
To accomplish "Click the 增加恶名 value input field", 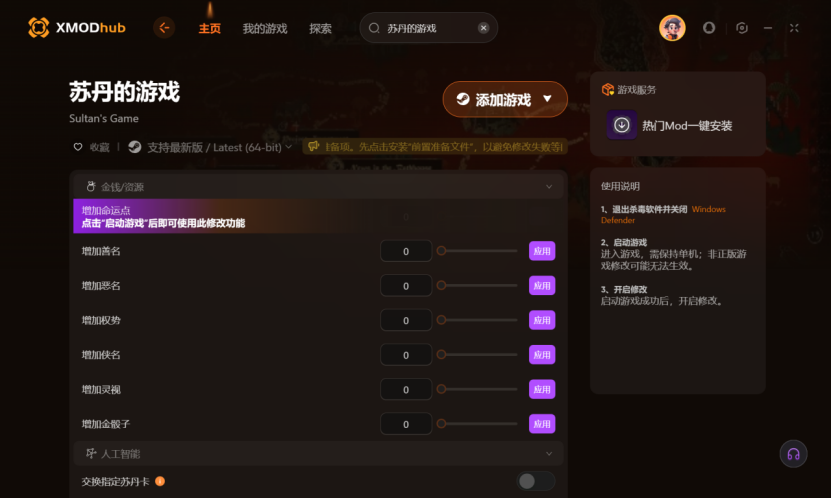I will [x=406, y=286].
